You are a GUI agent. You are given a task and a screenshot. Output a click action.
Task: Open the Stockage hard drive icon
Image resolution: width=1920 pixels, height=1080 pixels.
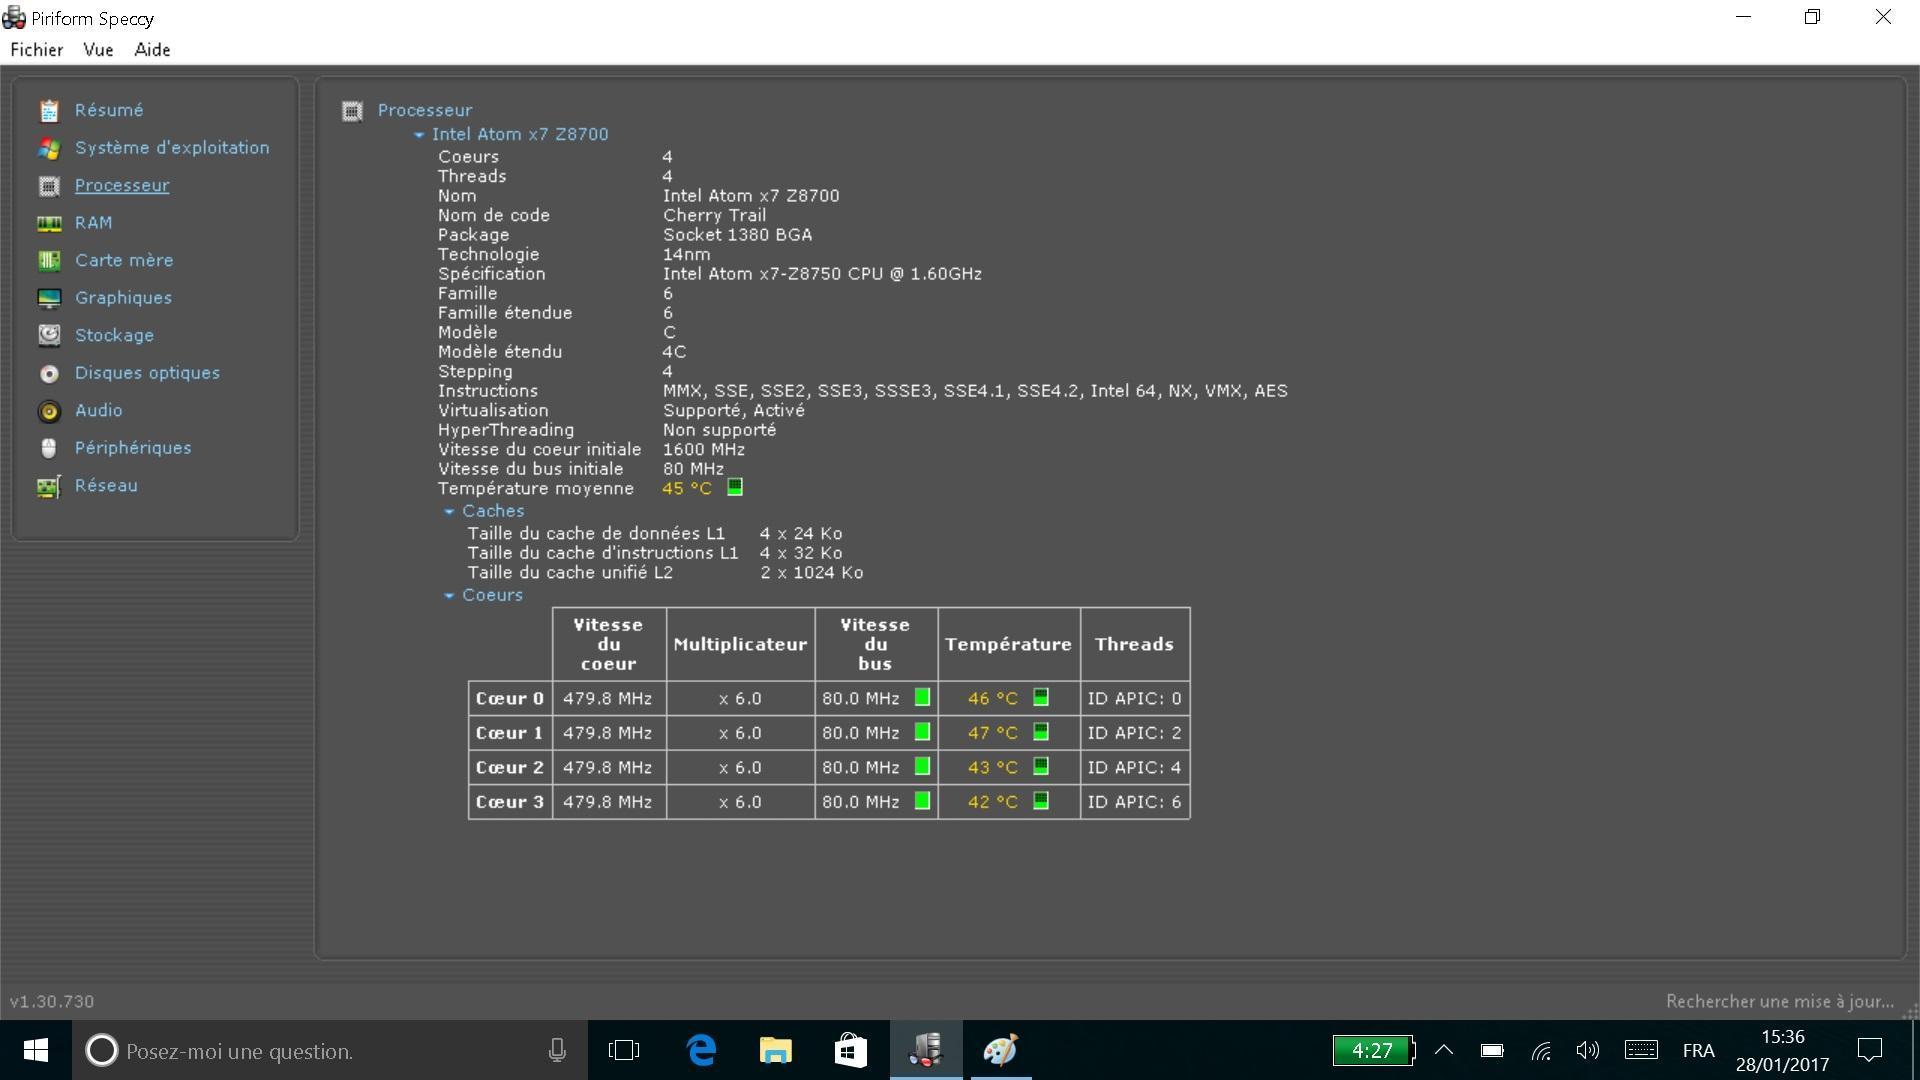coord(49,336)
